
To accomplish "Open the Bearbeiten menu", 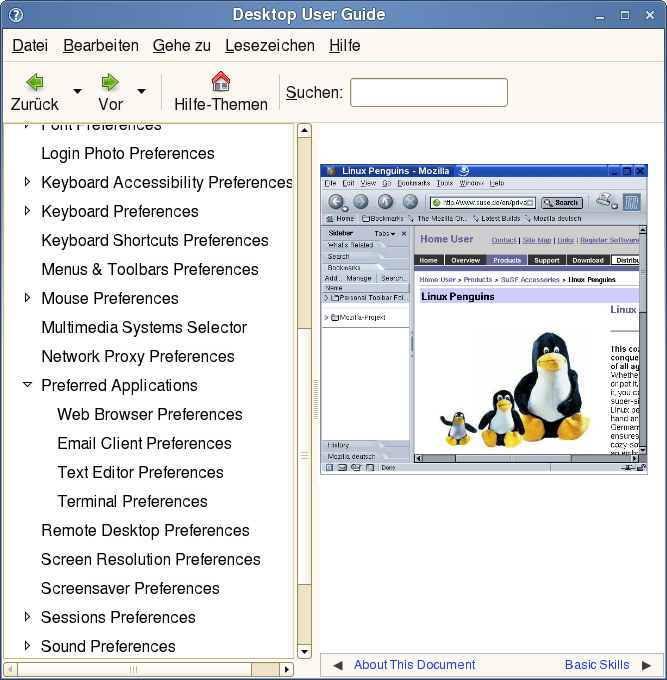I will pos(101,46).
